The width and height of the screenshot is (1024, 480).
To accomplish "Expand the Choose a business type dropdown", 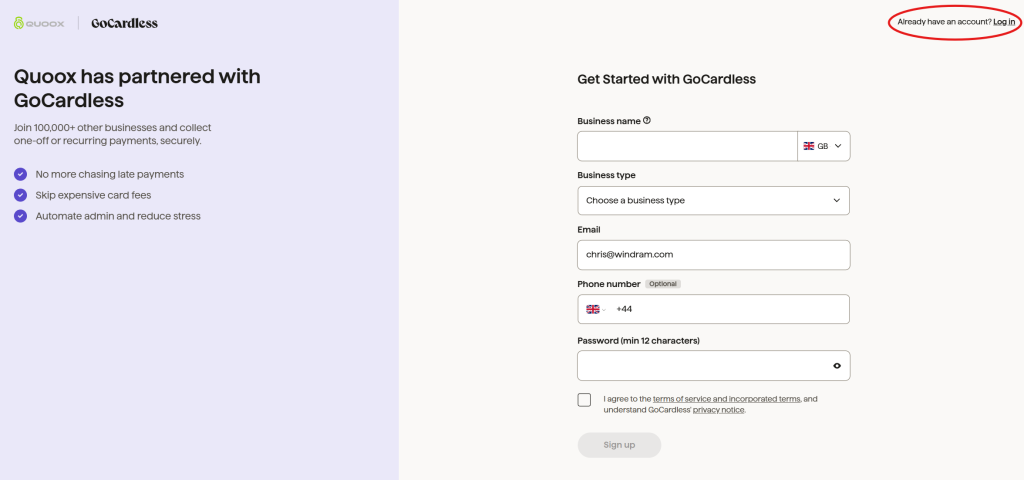I will coord(713,200).
